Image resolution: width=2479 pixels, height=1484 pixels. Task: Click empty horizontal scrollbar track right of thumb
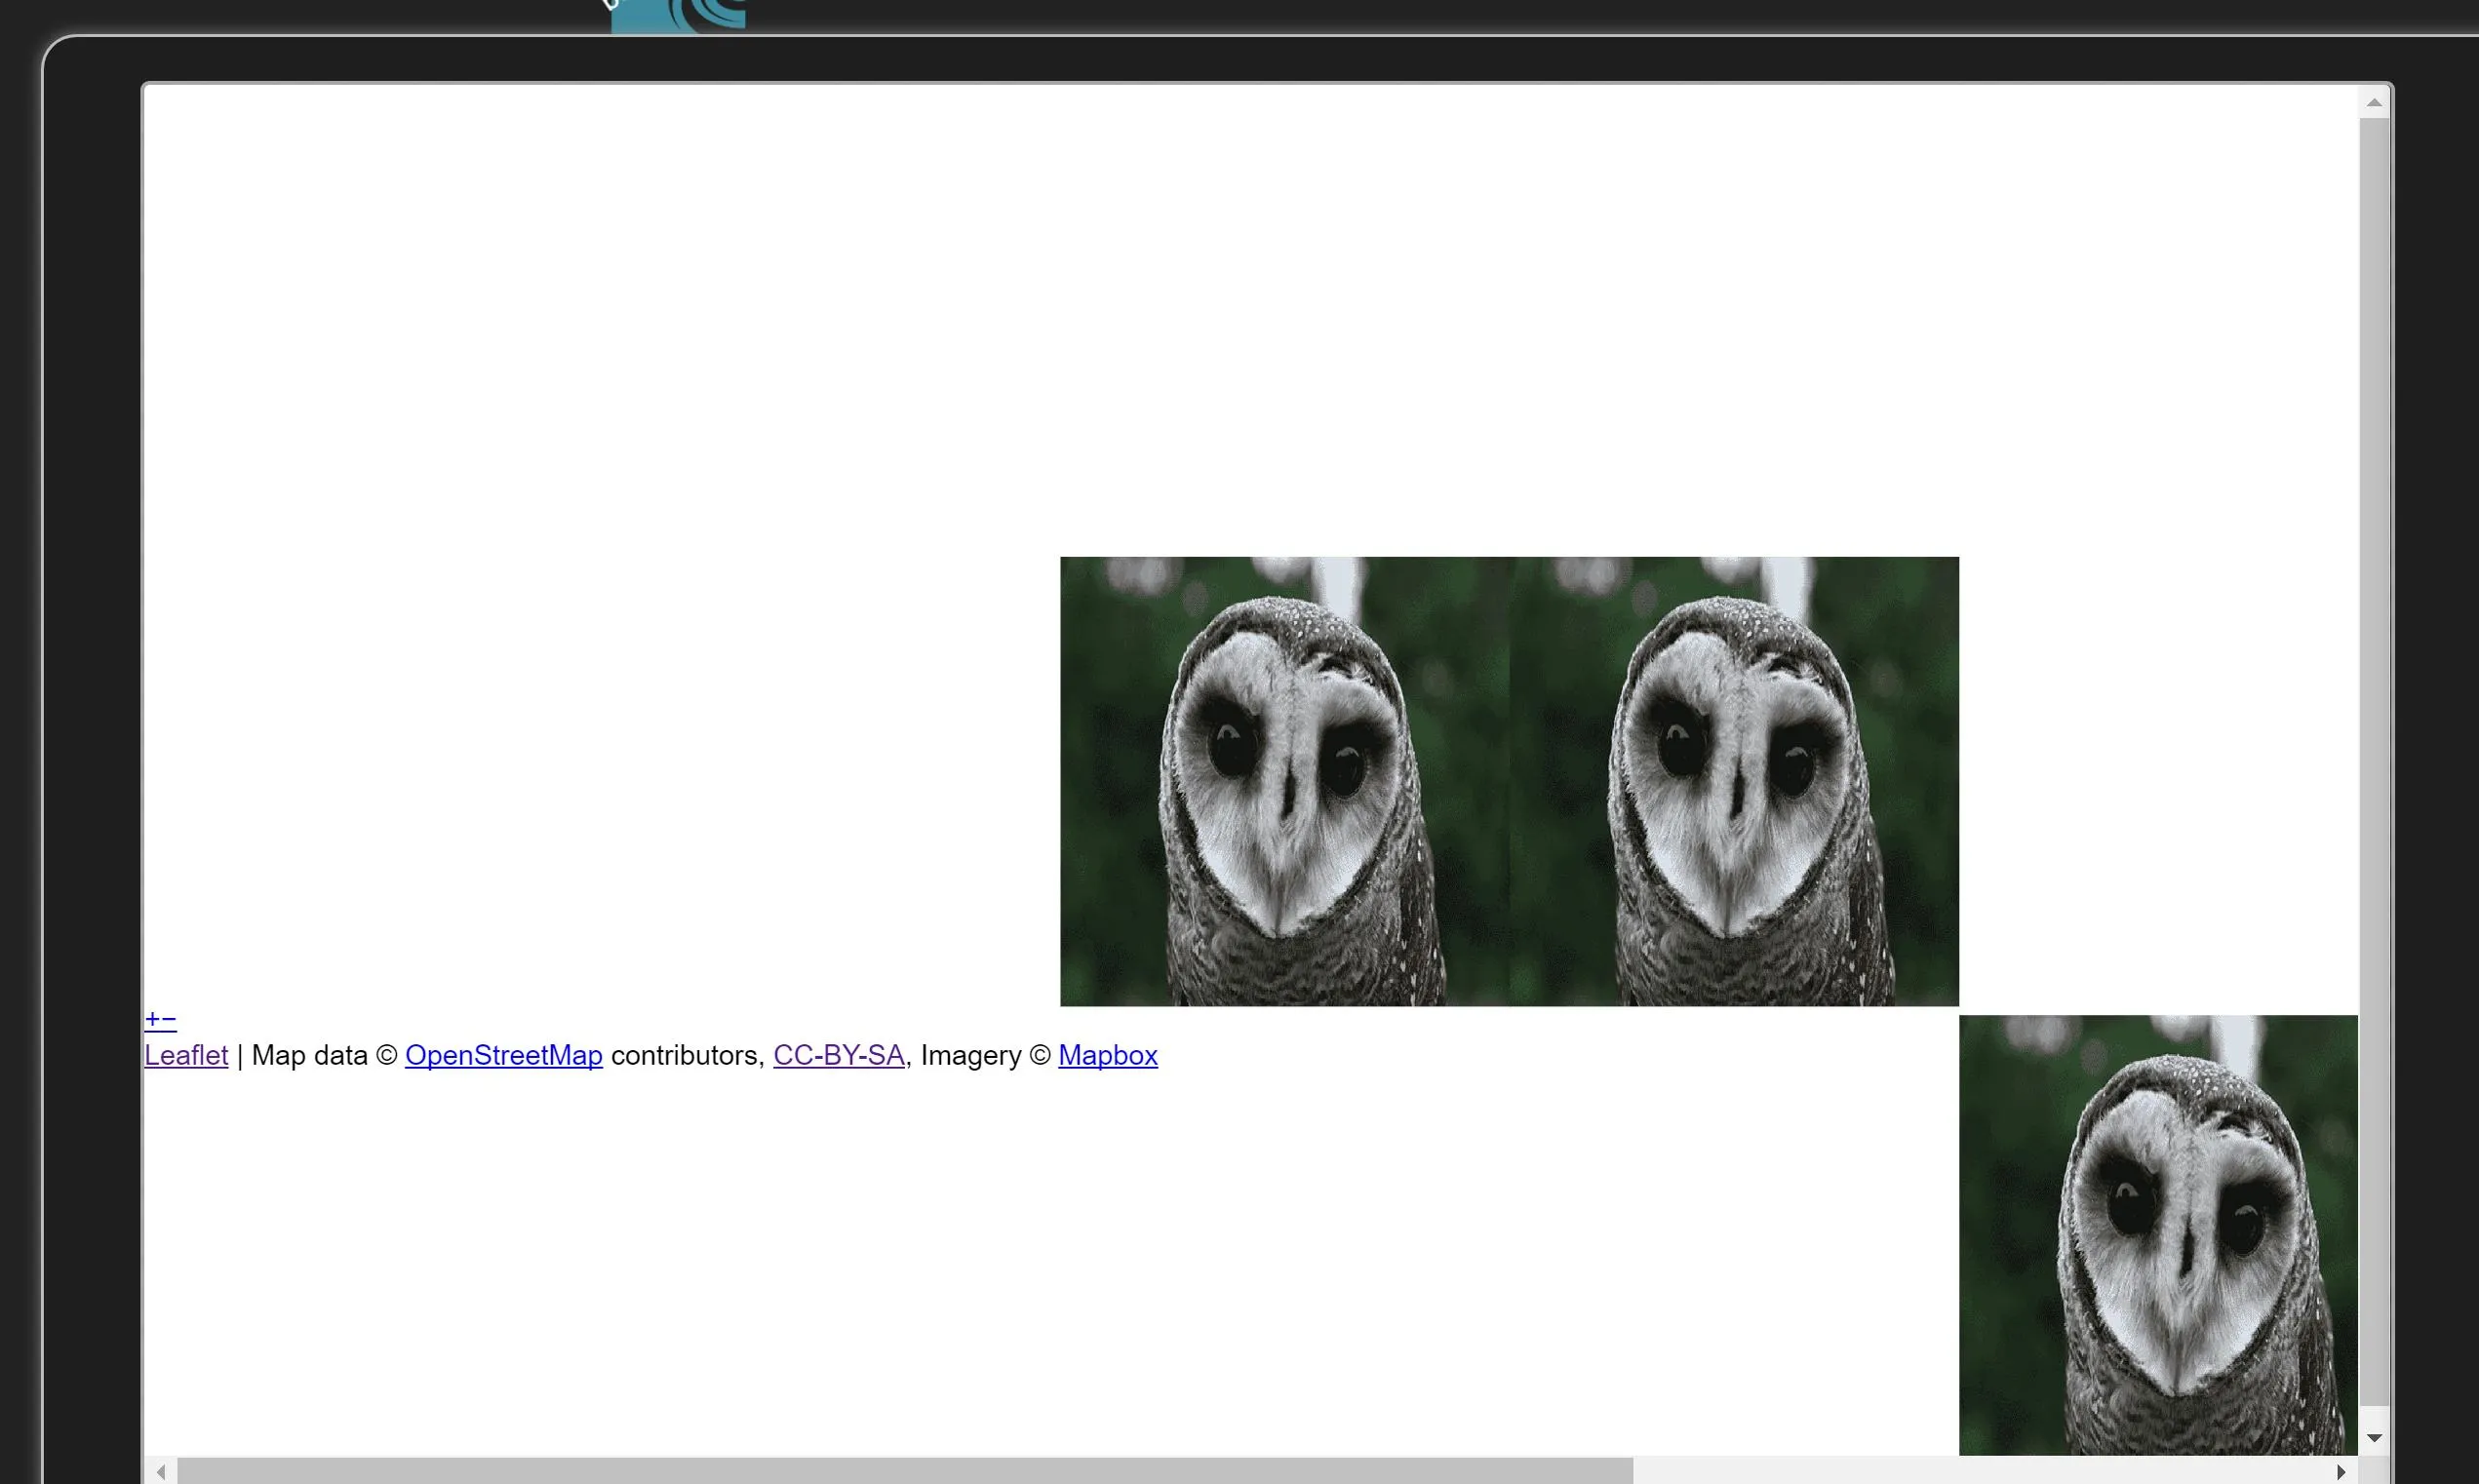click(x=1980, y=1471)
